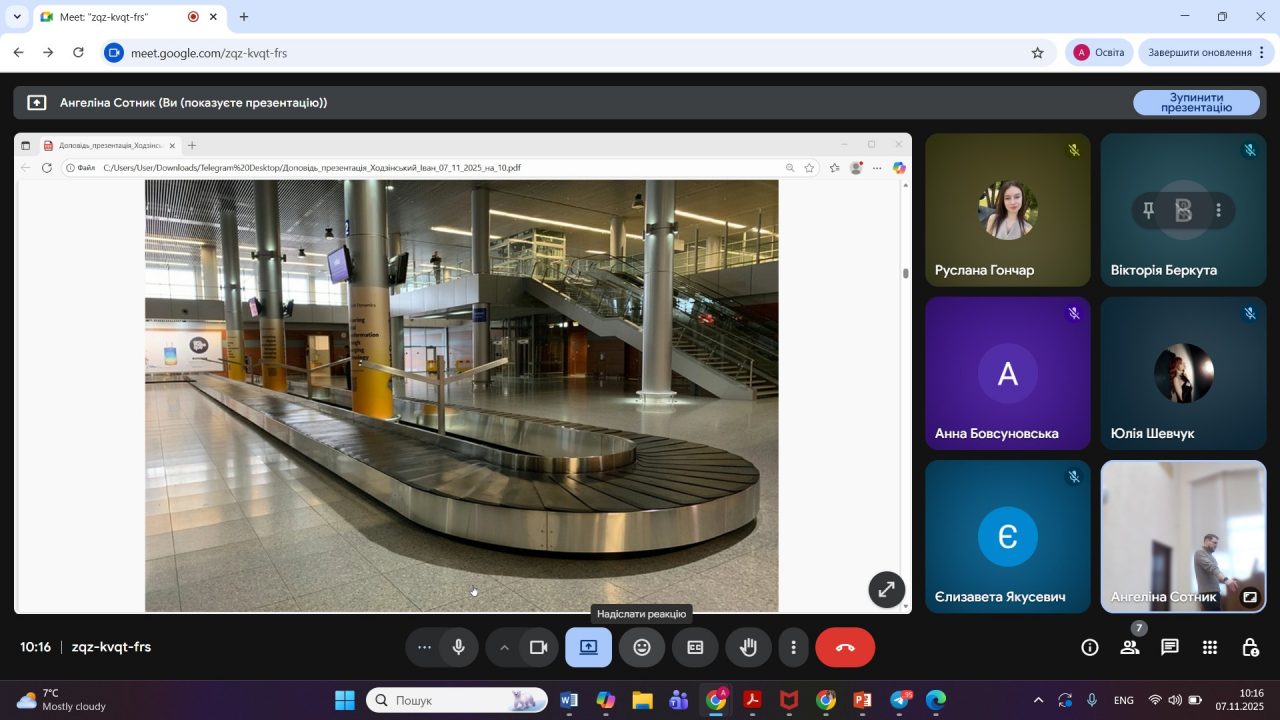This screenshot has height=720, width=1280.
Task: Toggle the camera on or off
Action: pos(538,647)
